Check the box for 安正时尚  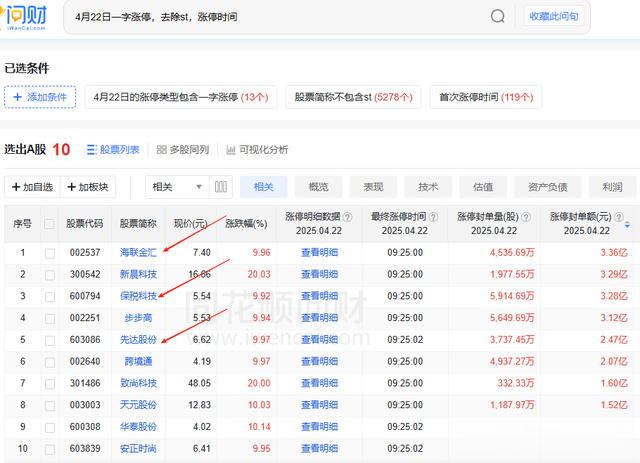(x=50, y=449)
